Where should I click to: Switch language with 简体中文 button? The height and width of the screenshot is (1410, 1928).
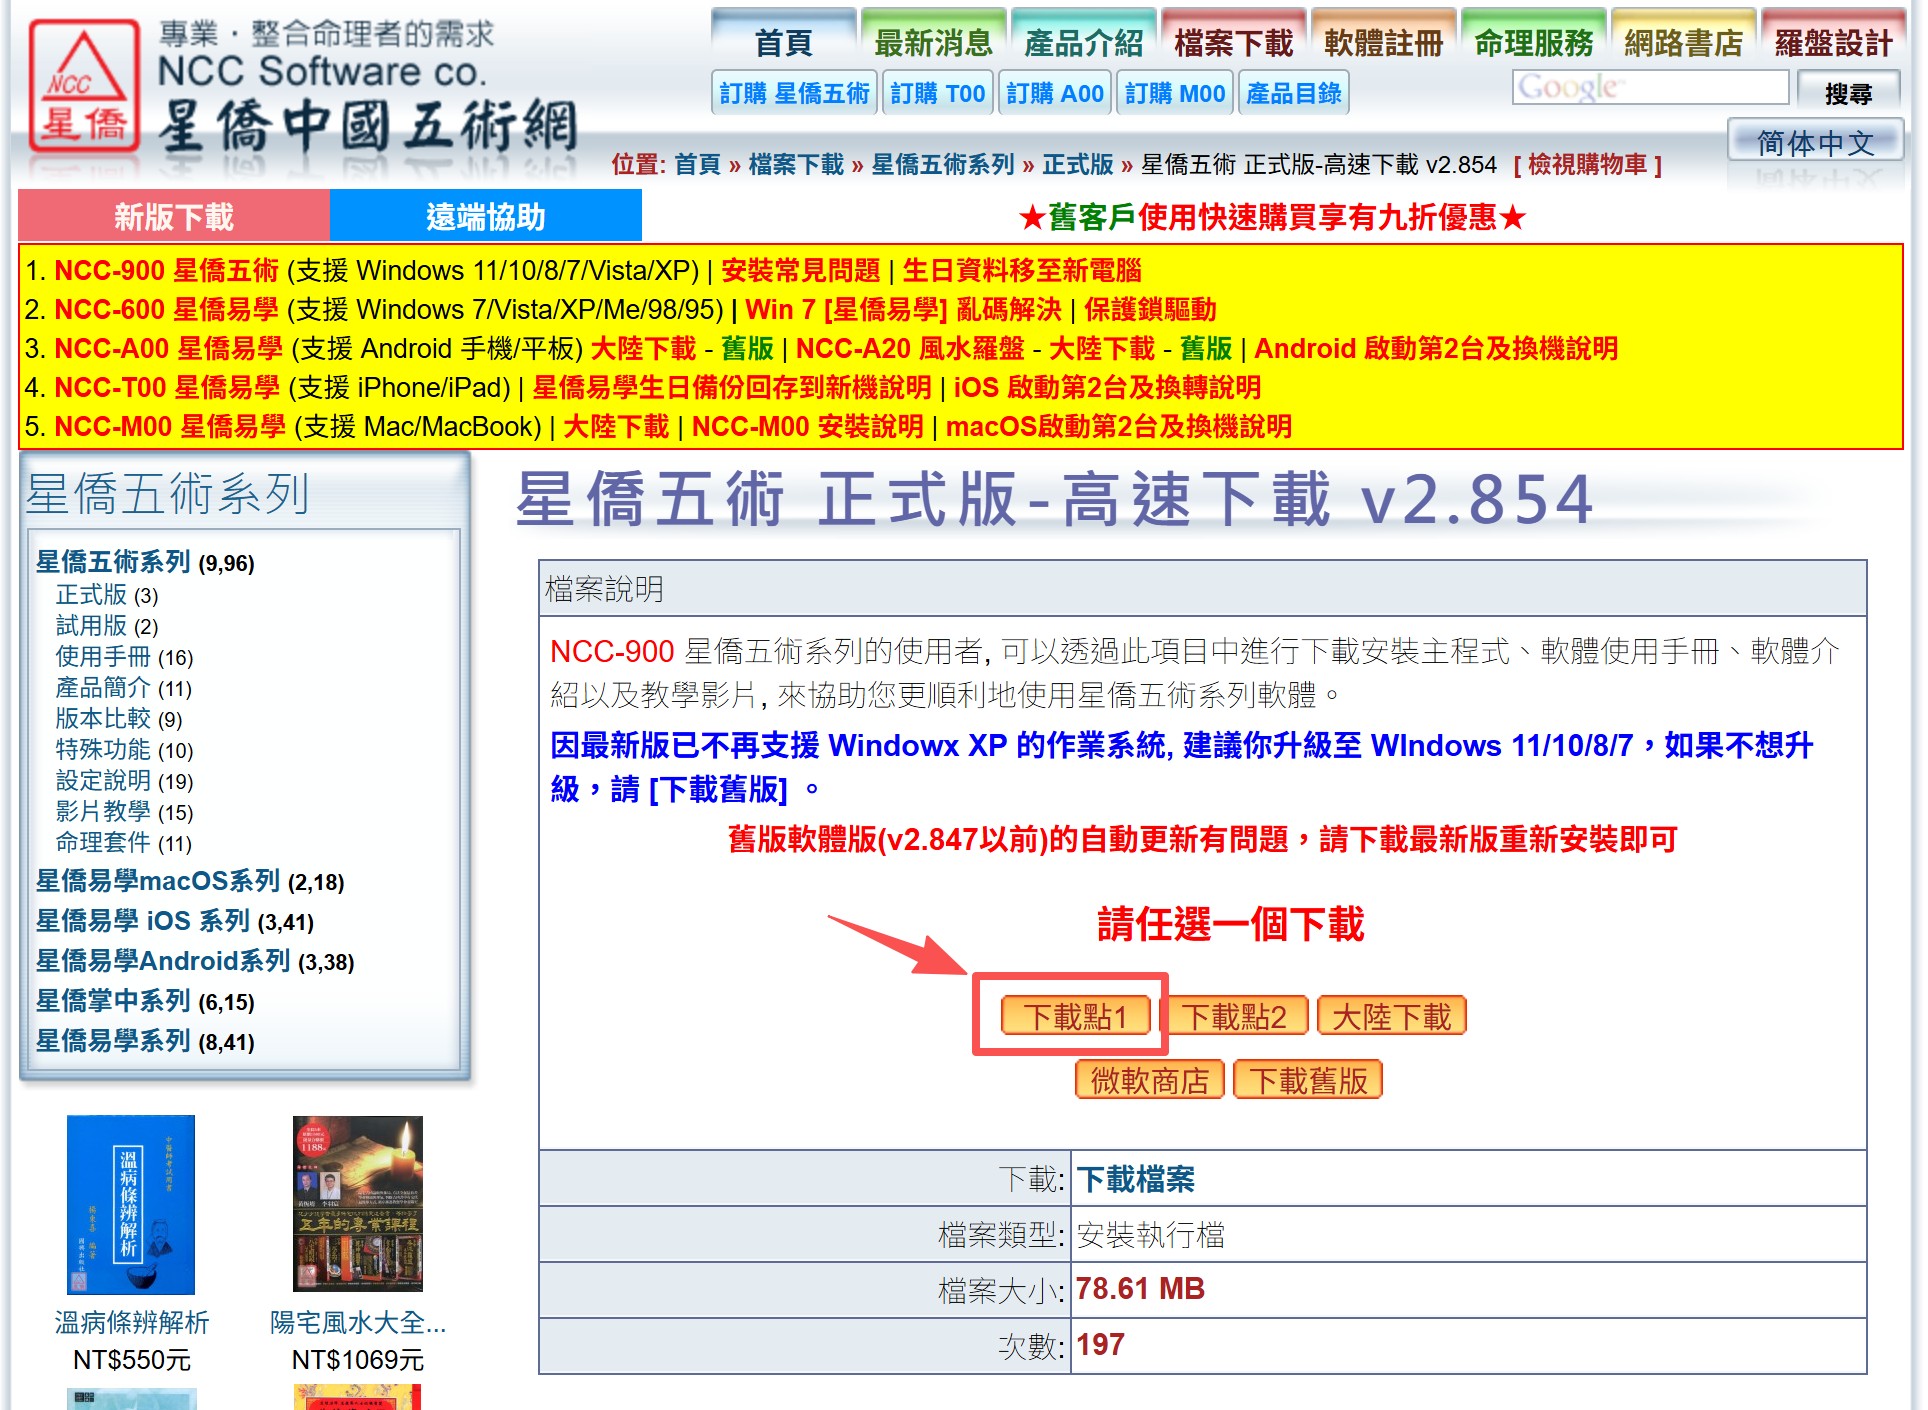pos(1814,143)
